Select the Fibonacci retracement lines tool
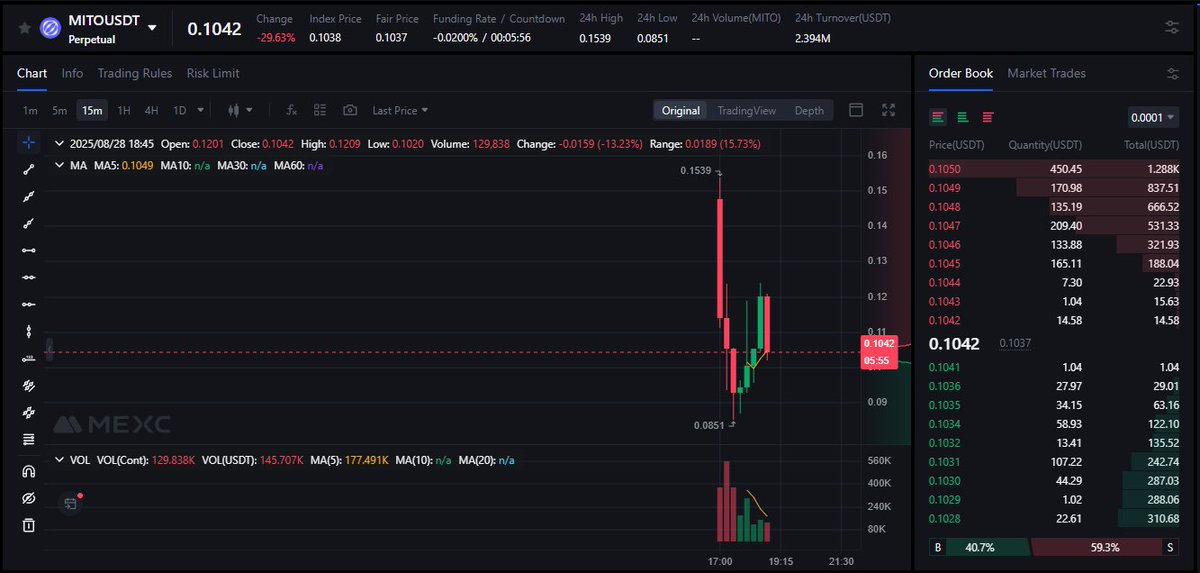 [x=29, y=439]
